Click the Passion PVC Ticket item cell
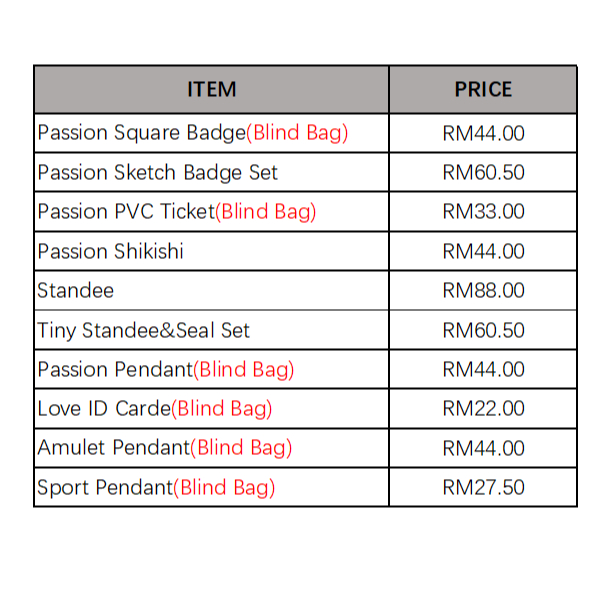 point(177,212)
